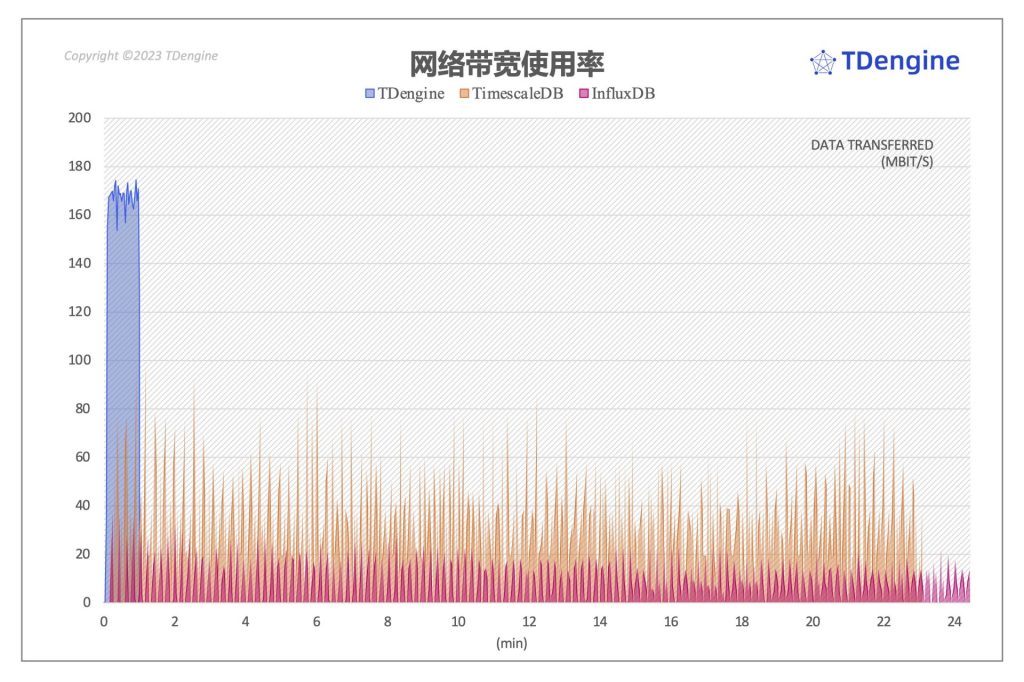The height and width of the screenshot is (682, 1024).
Task: Click the TDengine brand name text
Action: (x=901, y=62)
